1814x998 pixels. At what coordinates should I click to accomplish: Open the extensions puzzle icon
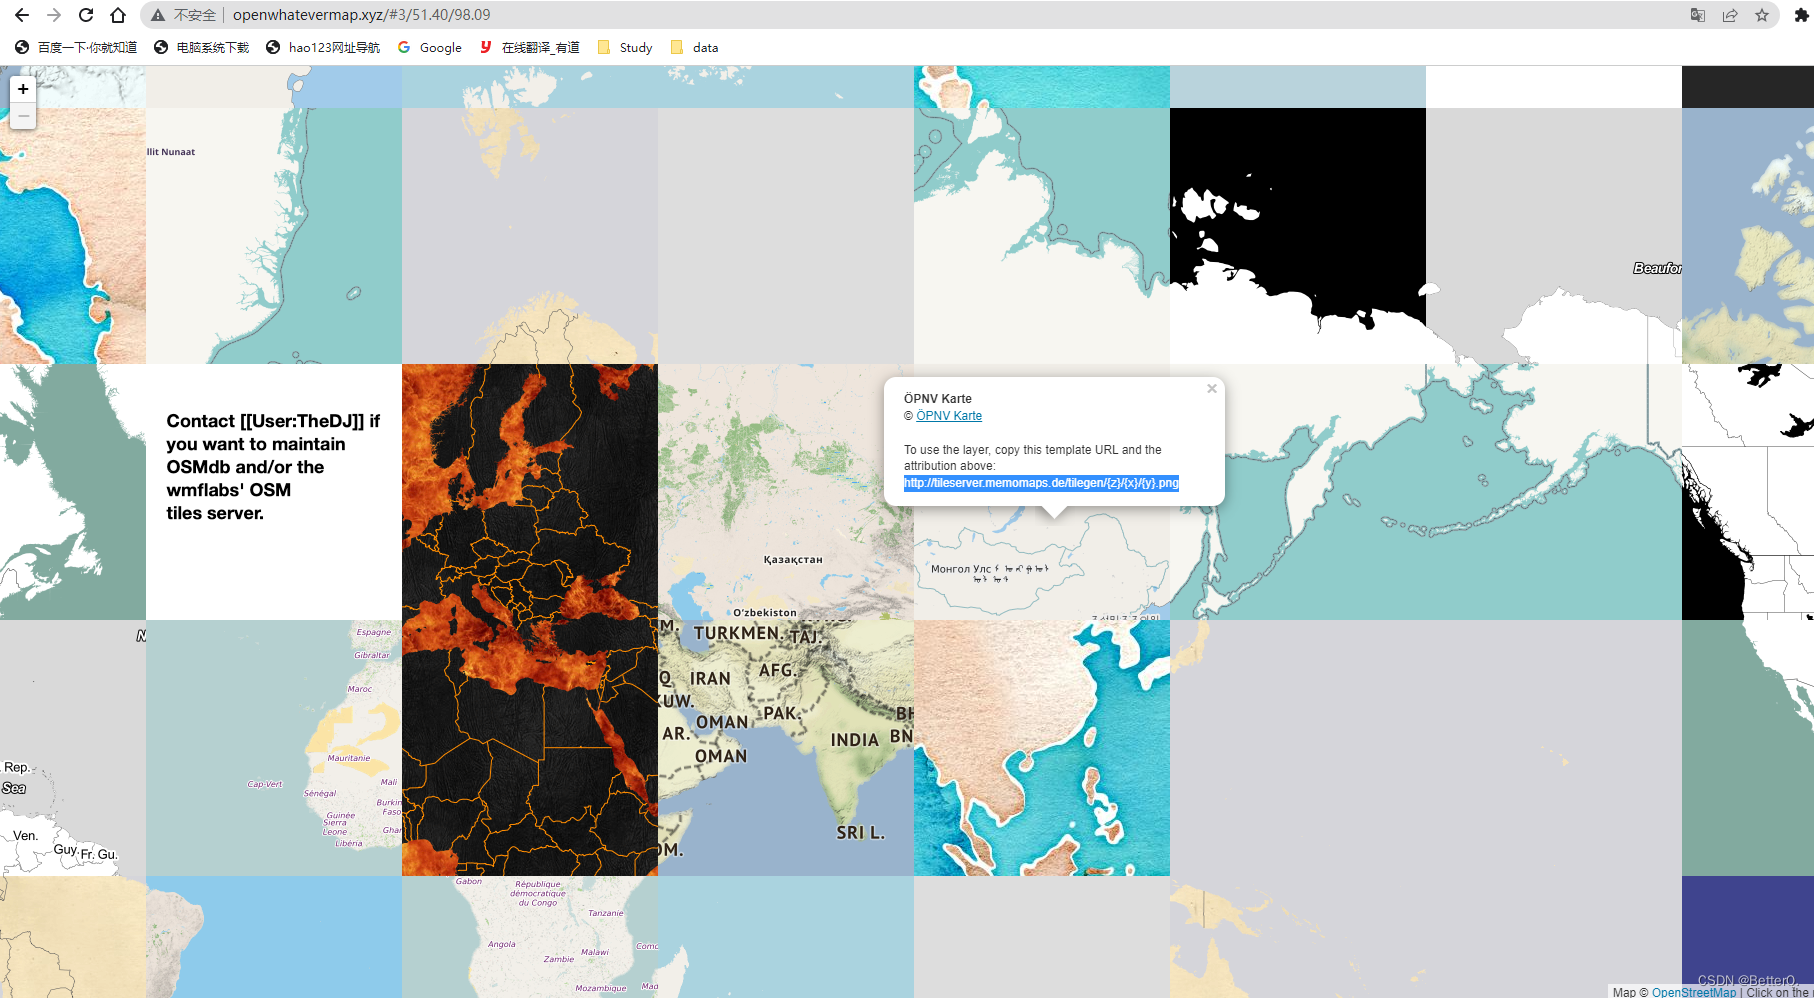[1802, 15]
